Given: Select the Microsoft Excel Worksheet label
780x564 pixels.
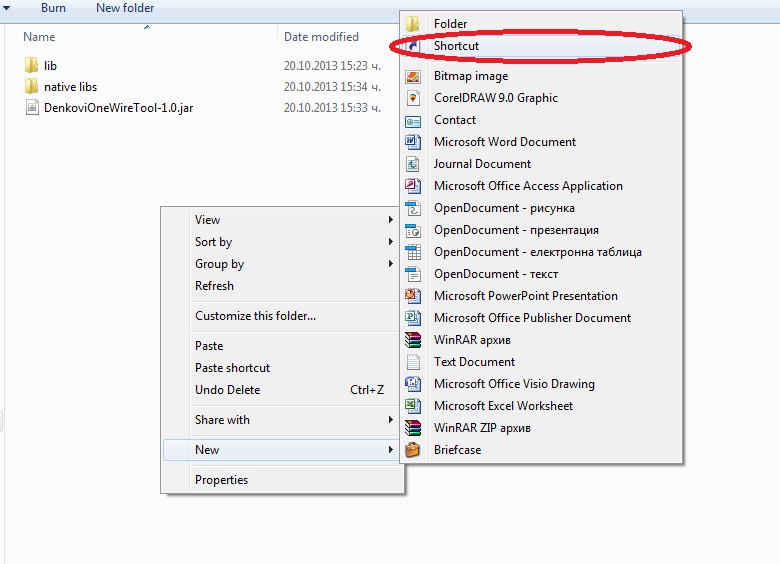Looking at the screenshot, I should tap(503, 406).
